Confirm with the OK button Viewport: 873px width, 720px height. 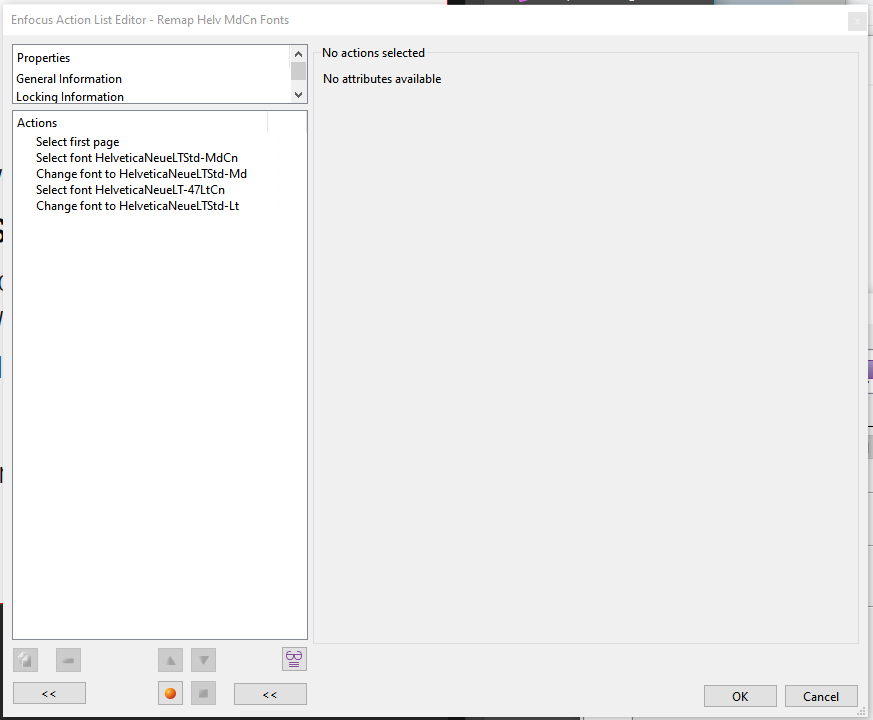(740, 697)
